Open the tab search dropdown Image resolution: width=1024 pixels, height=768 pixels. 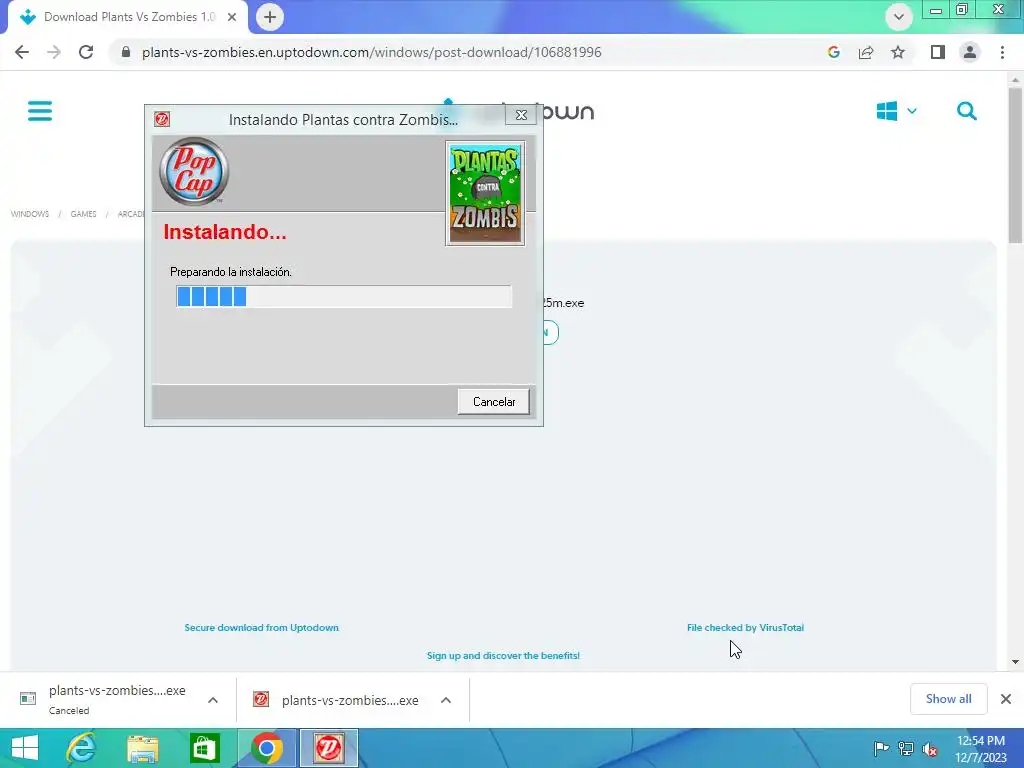point(899,17)
